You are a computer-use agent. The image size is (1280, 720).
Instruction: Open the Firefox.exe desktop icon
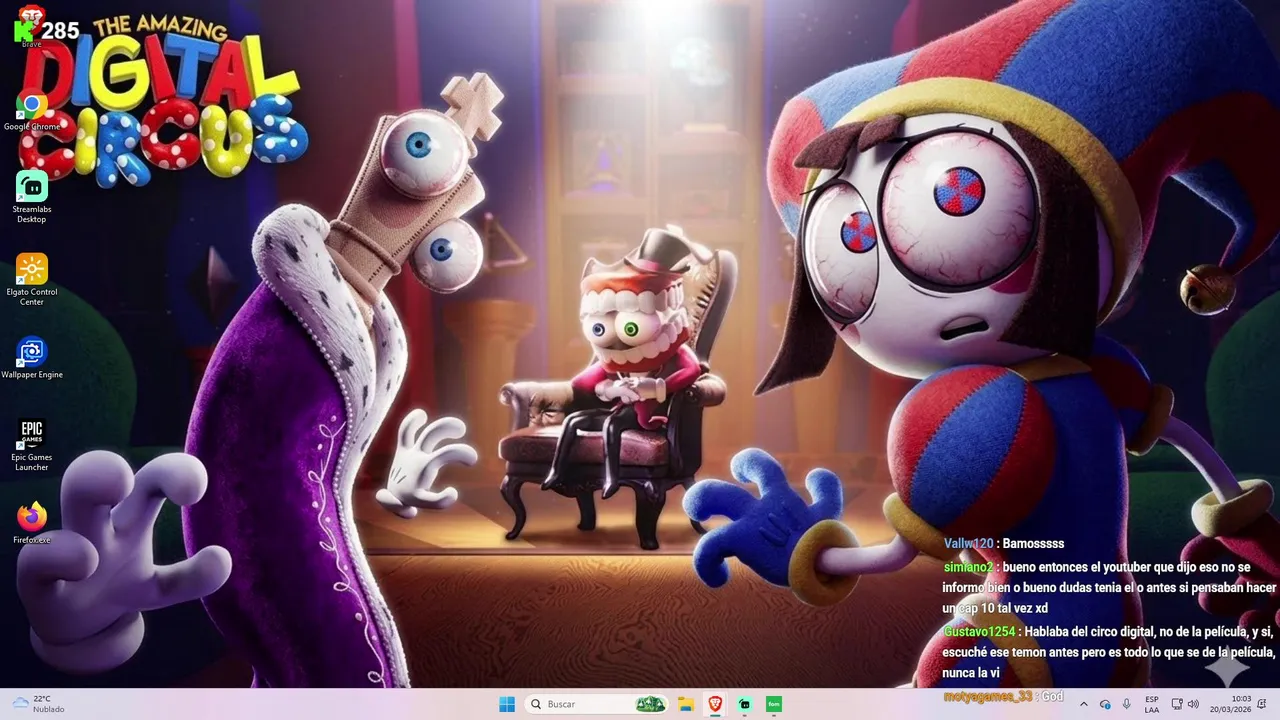[31, 523]
